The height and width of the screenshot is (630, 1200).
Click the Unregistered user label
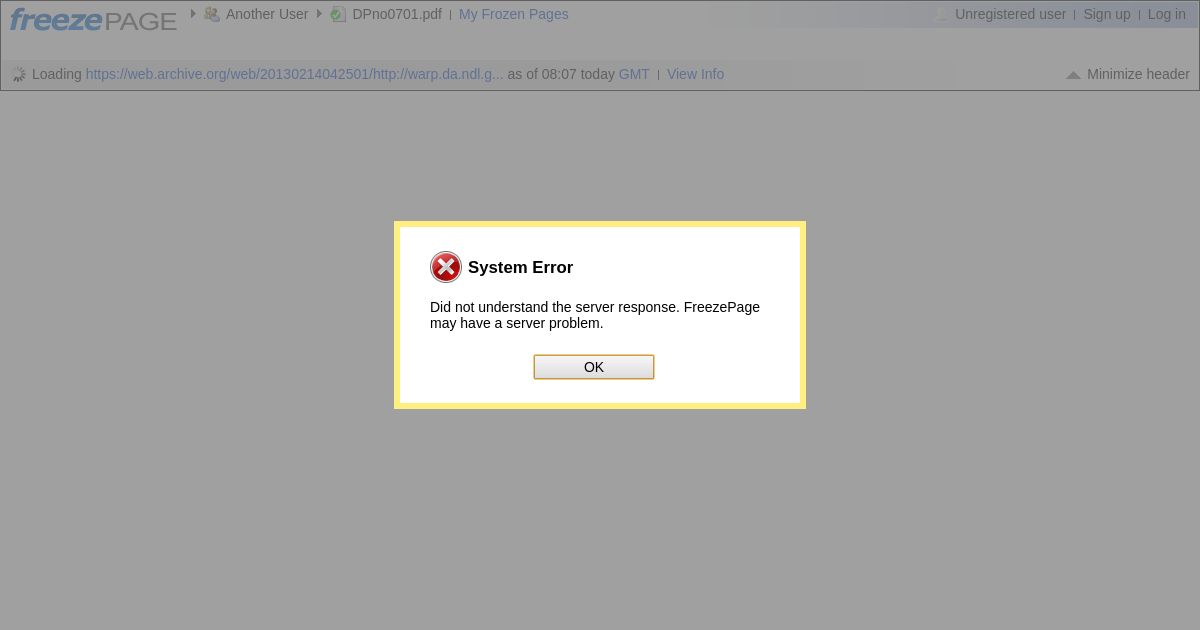(1010, 14)
